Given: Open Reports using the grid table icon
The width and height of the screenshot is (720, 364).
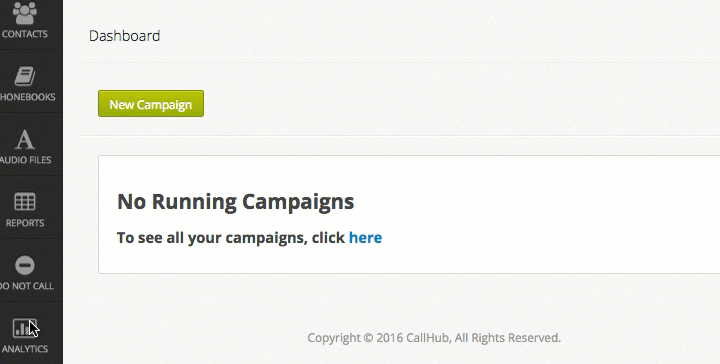Looking at the screenshot, I should [25, 202].
